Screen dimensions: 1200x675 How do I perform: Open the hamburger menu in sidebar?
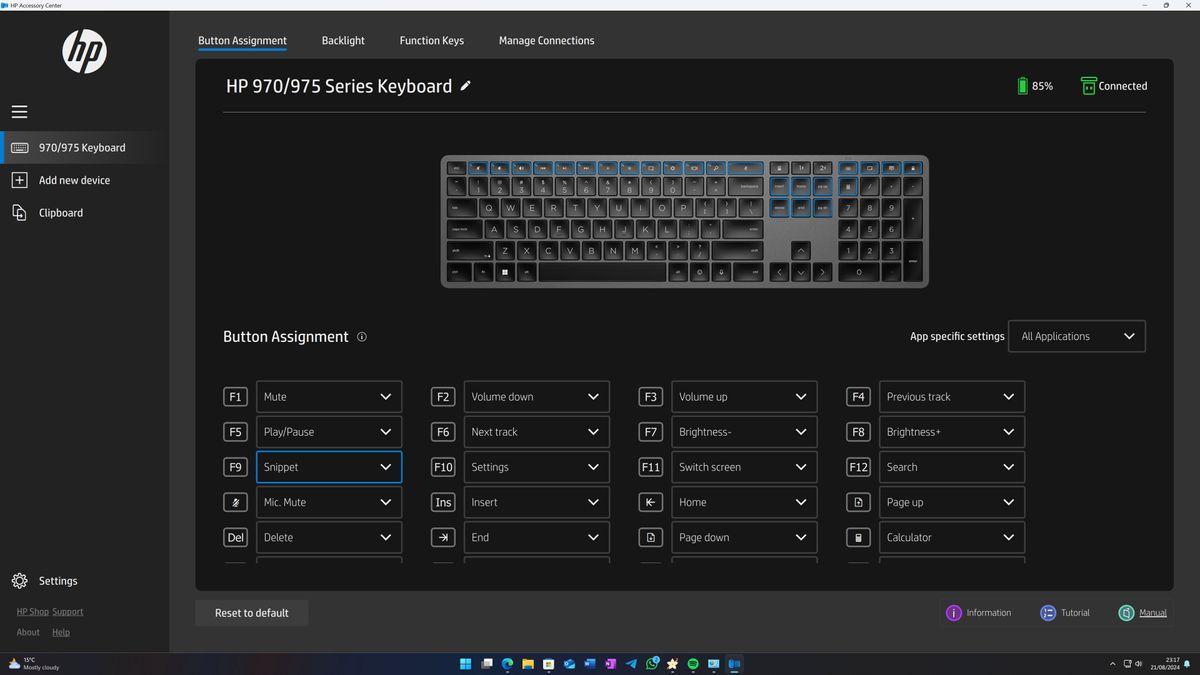20,112
